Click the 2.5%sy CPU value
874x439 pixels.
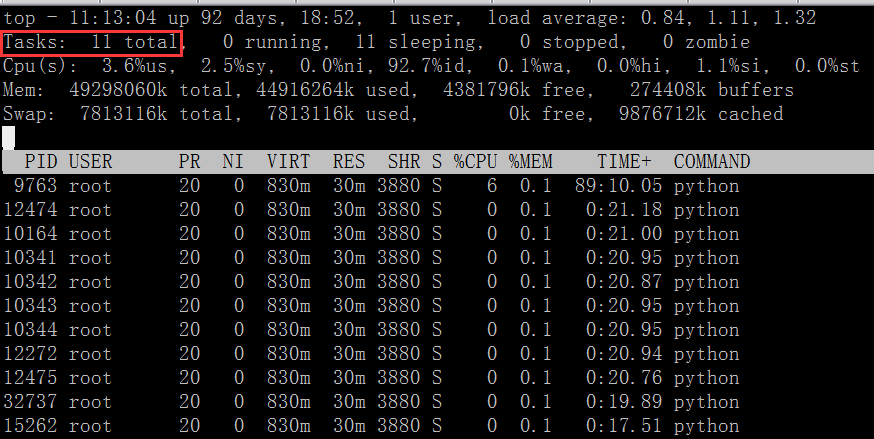click(x=237, y=66)
